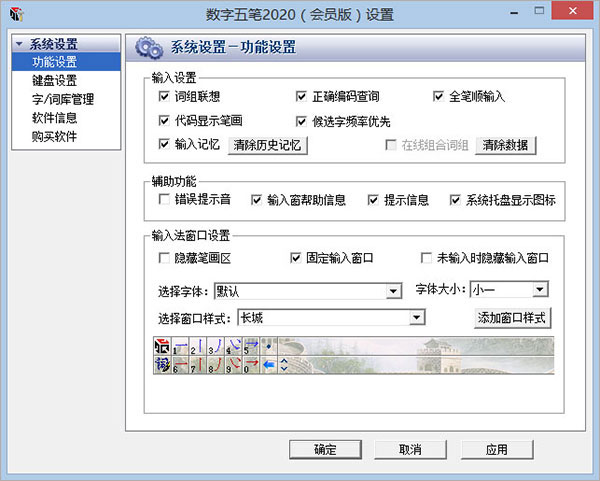
Task: Click the red vertical stroke key 7
Action: coord(198,365)
